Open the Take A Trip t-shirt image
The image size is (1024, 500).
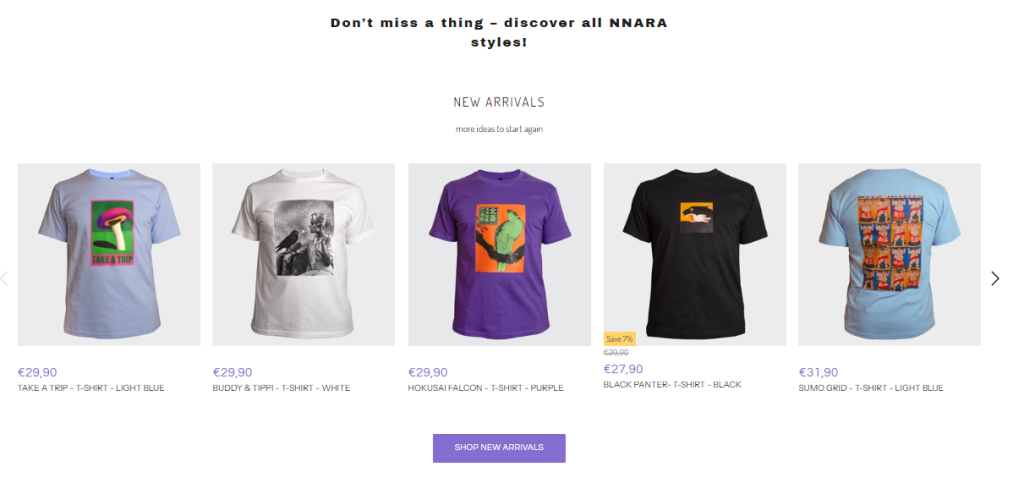click(x=109, y=254)
